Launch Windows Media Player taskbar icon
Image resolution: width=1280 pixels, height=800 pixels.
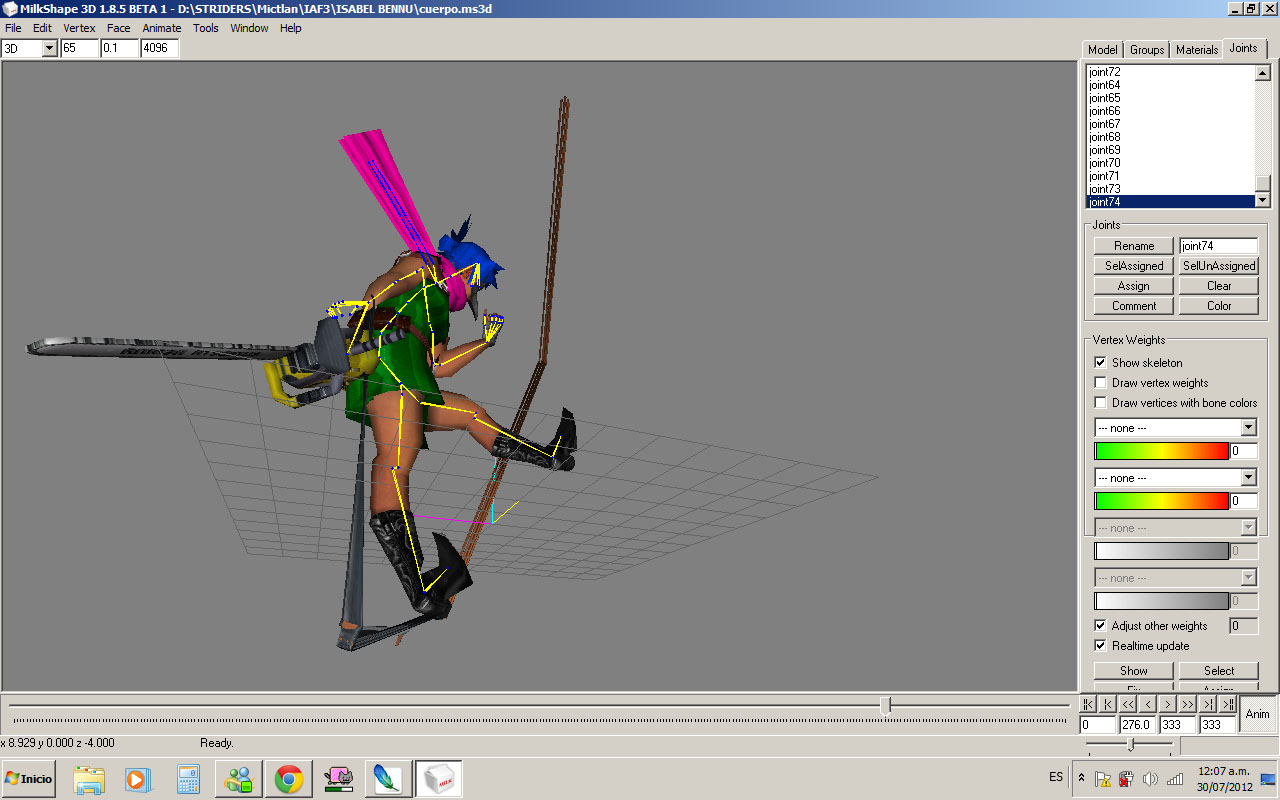click(138, 779)
